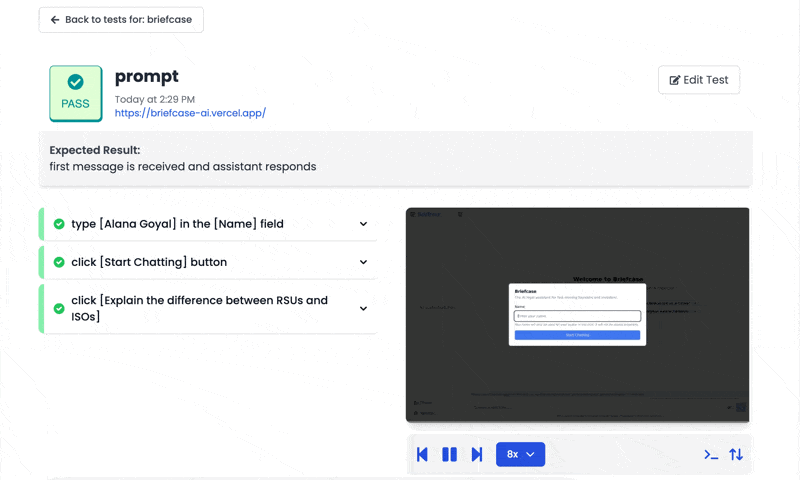This screenshot has height=480, width=800.
Task: Open the 8x playback speed dropdown
Action: [x=520, y=454]
